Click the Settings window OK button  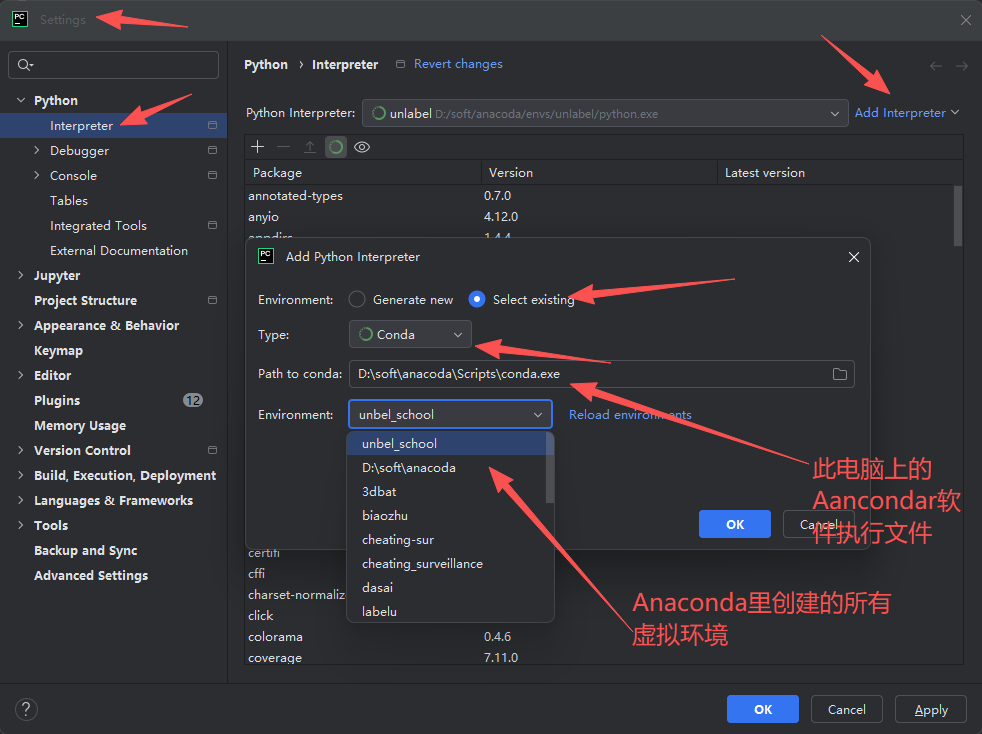click(x=763, y=709)
